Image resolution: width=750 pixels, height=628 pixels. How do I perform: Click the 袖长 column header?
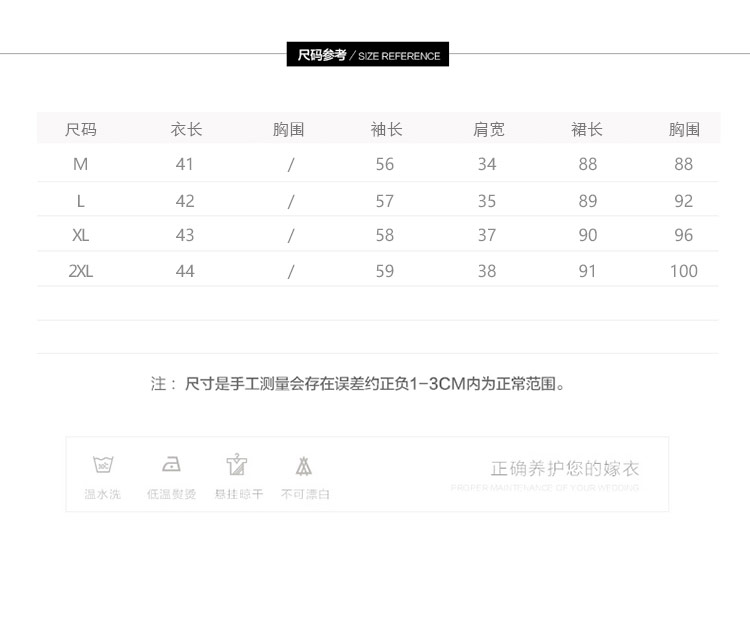(386, 129)
